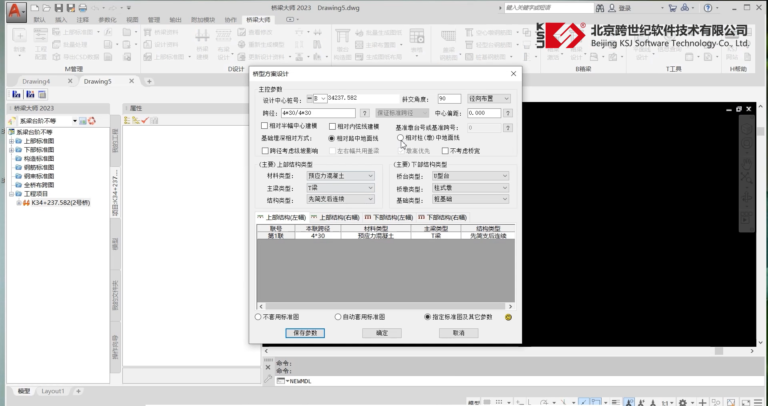
Task: Click the 工程配置 ribbon icon
Action: (41, 43)
